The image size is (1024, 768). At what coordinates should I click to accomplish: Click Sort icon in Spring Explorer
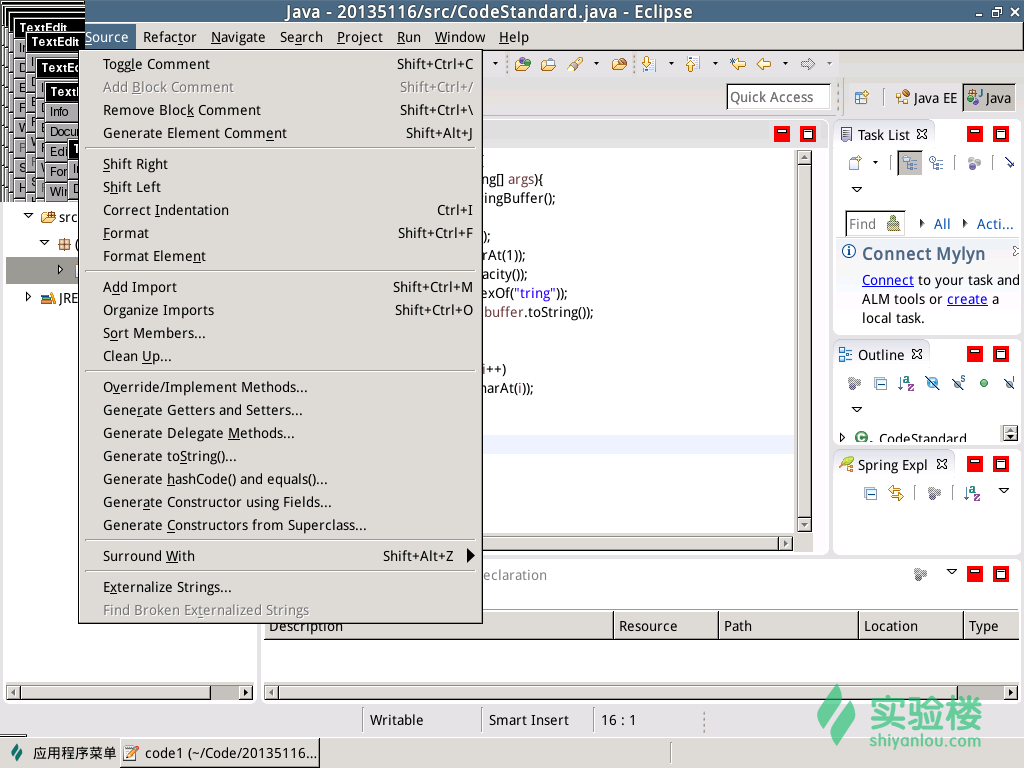(x=972, y=494)
